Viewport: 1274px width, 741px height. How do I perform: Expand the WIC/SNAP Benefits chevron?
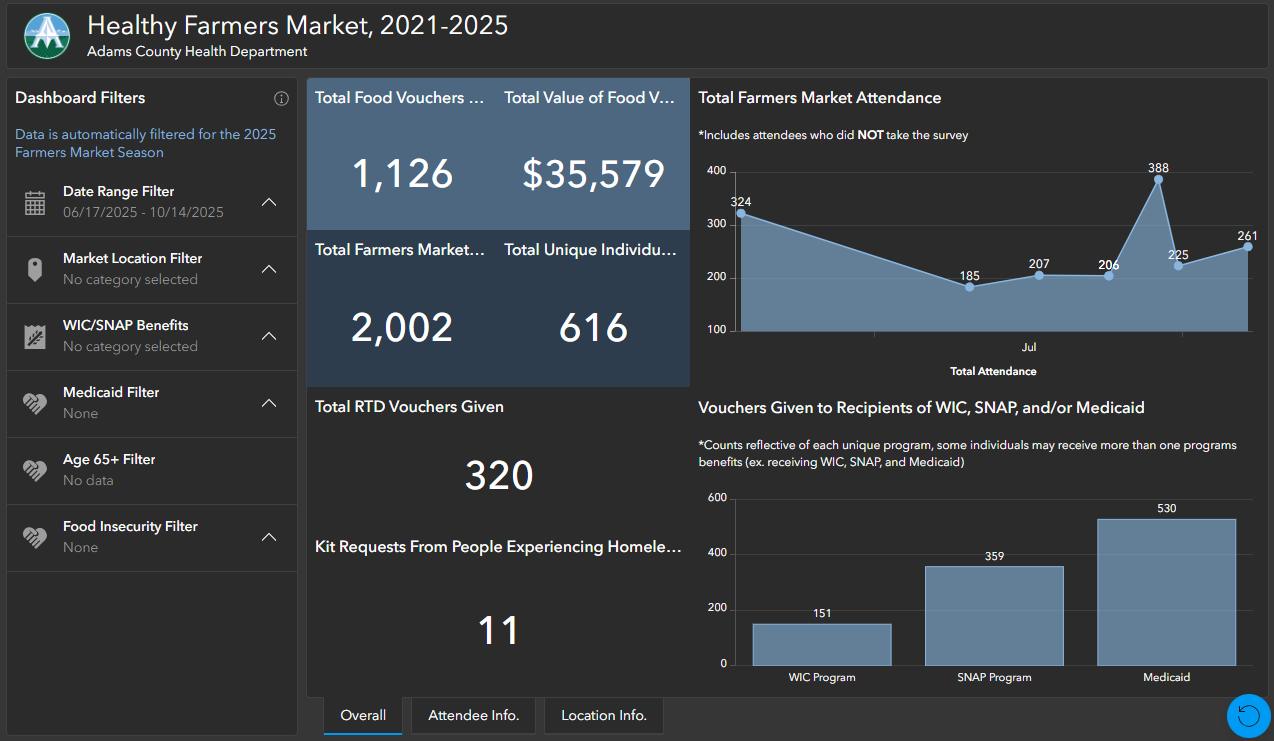269,336
